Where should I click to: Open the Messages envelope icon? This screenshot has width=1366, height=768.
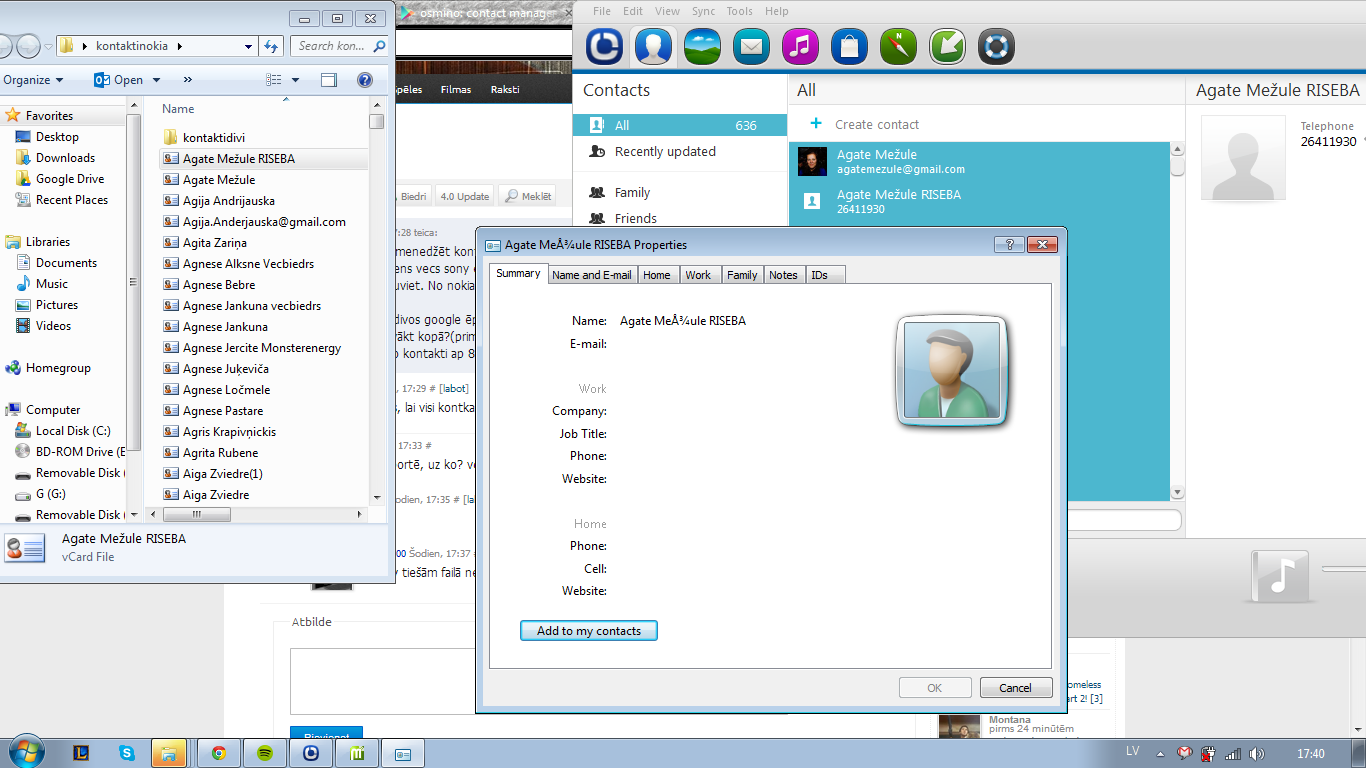click(751, 46)
